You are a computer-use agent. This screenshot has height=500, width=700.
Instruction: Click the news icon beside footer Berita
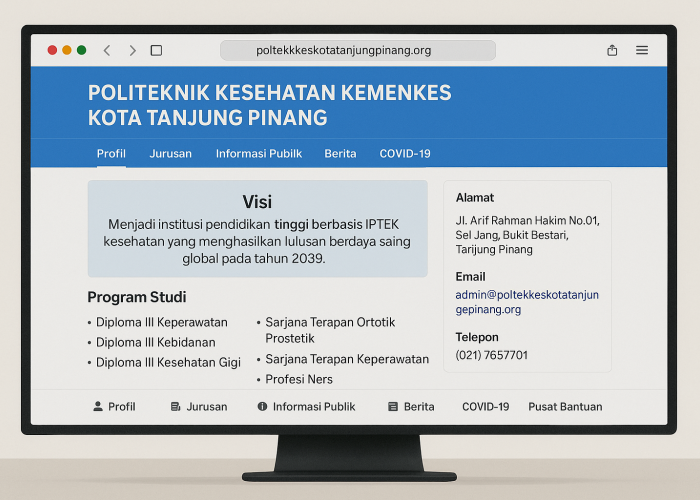393,406
